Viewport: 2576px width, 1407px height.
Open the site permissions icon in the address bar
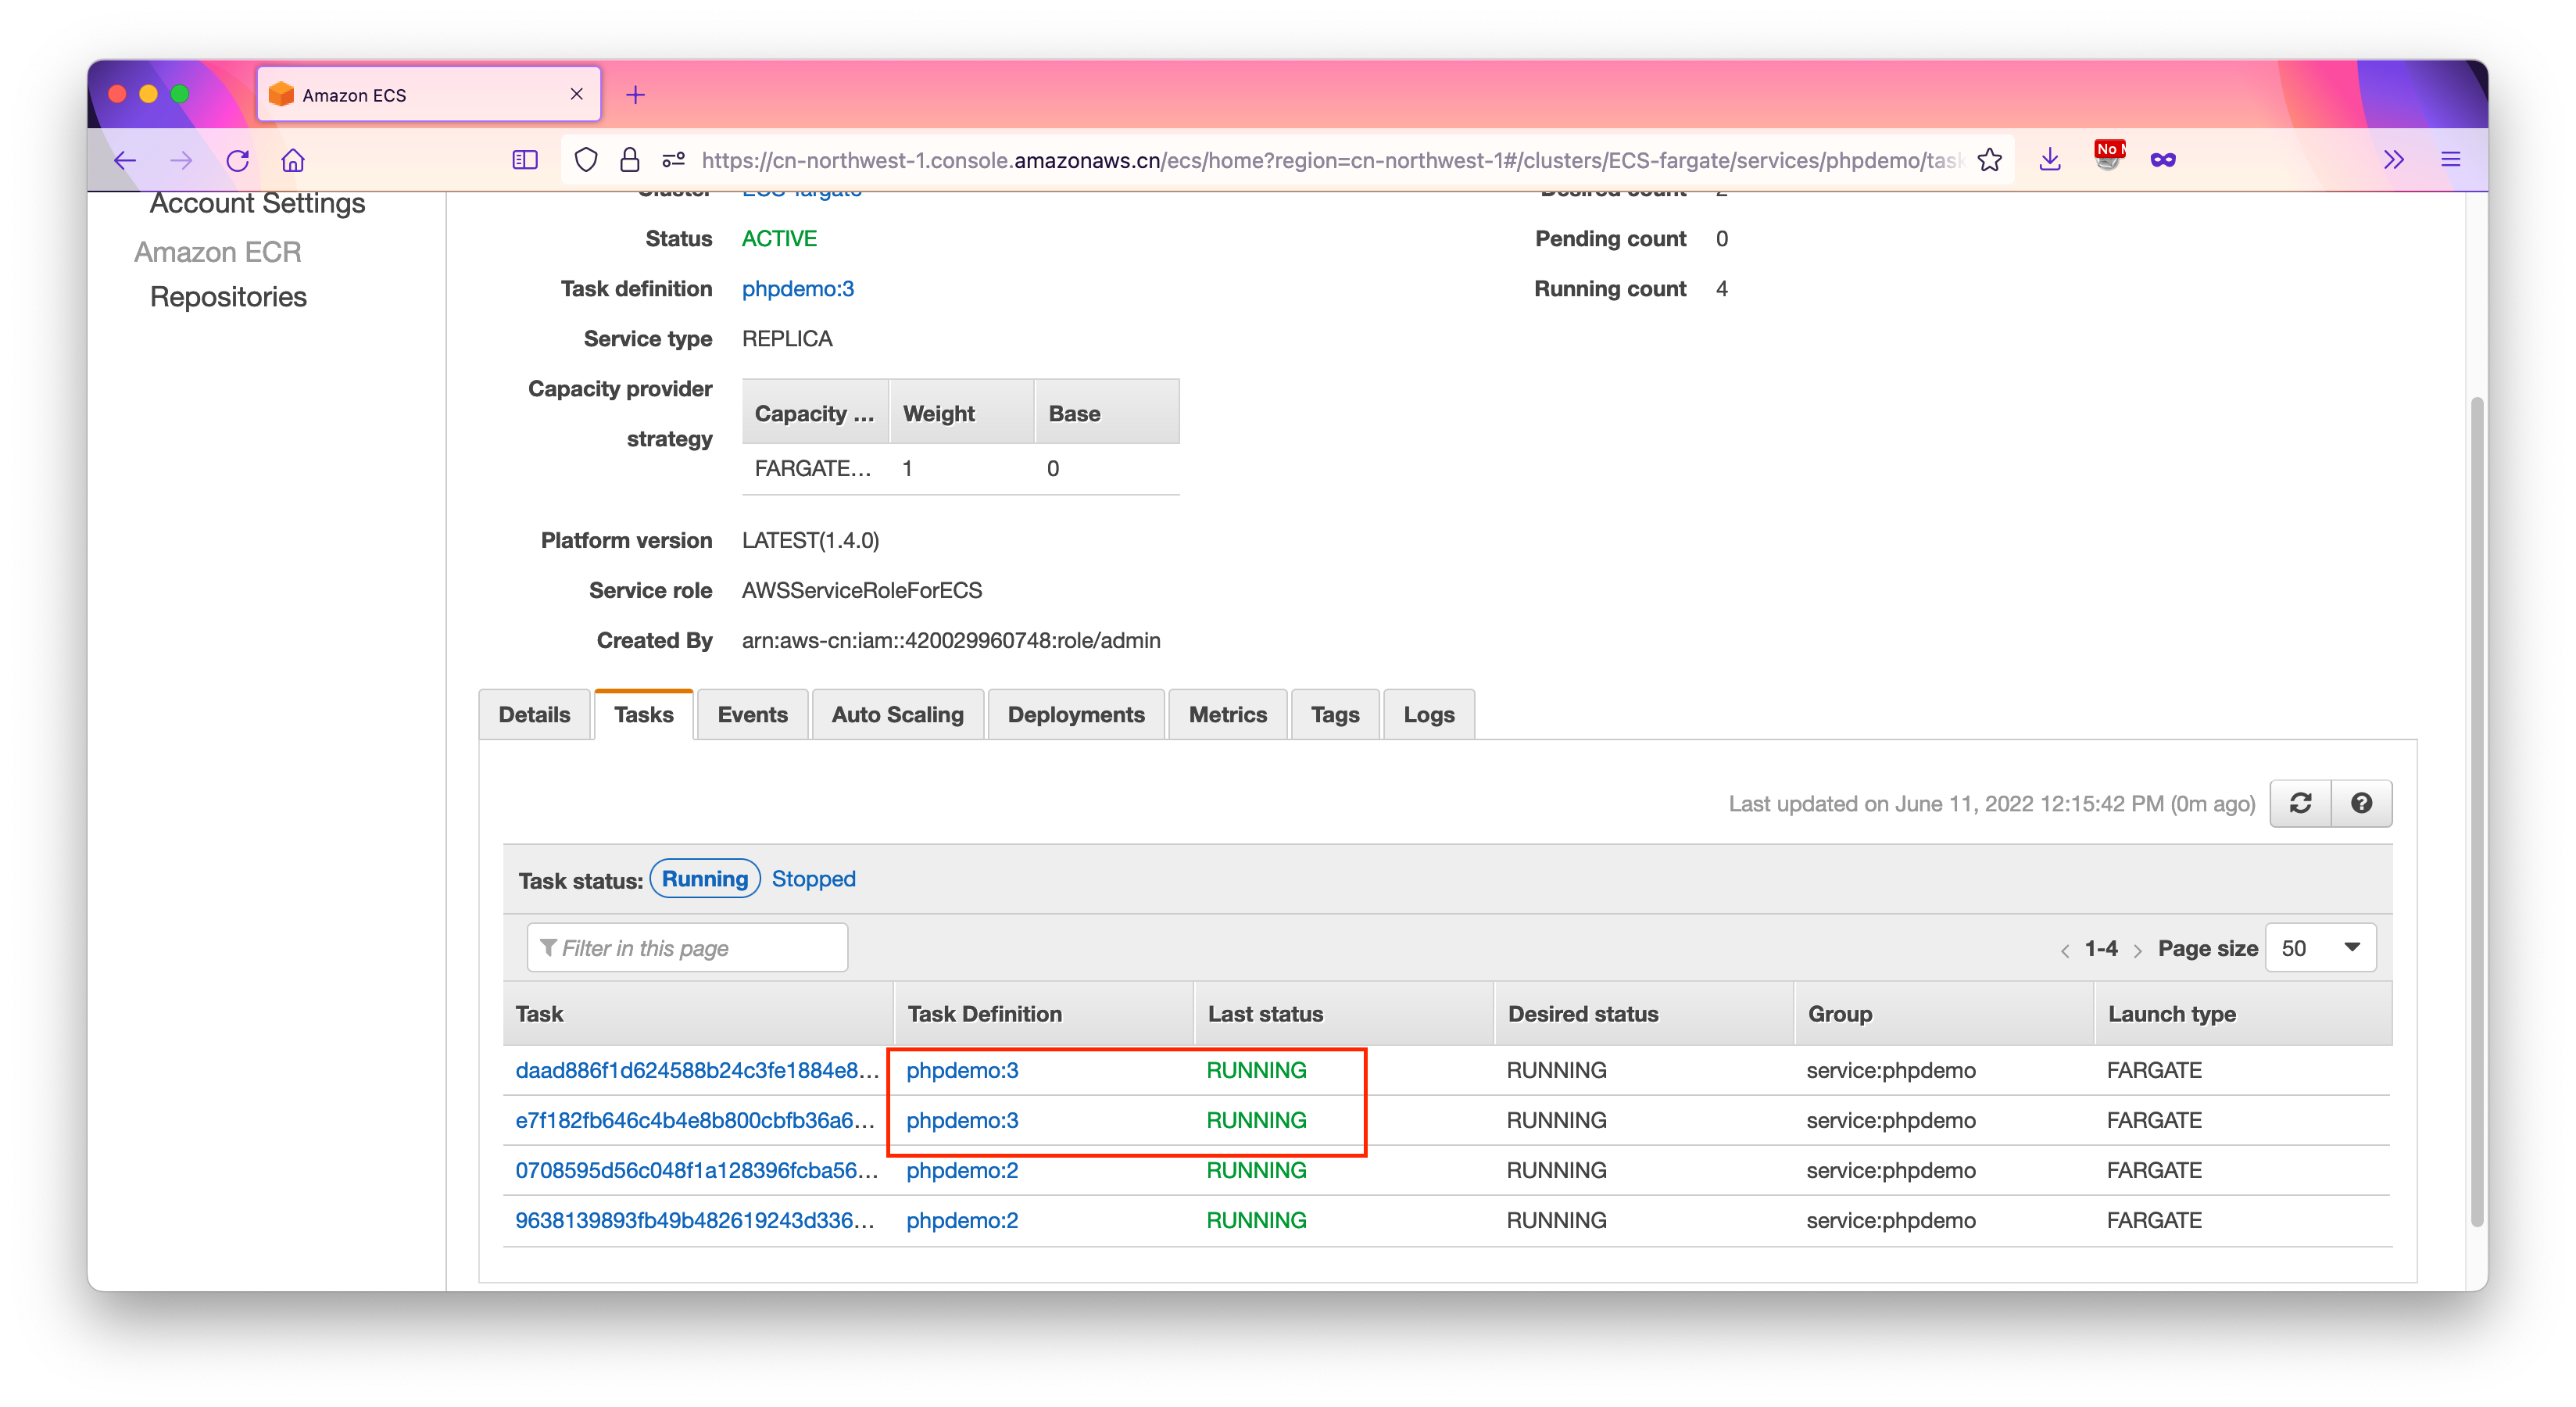(674, 160)
